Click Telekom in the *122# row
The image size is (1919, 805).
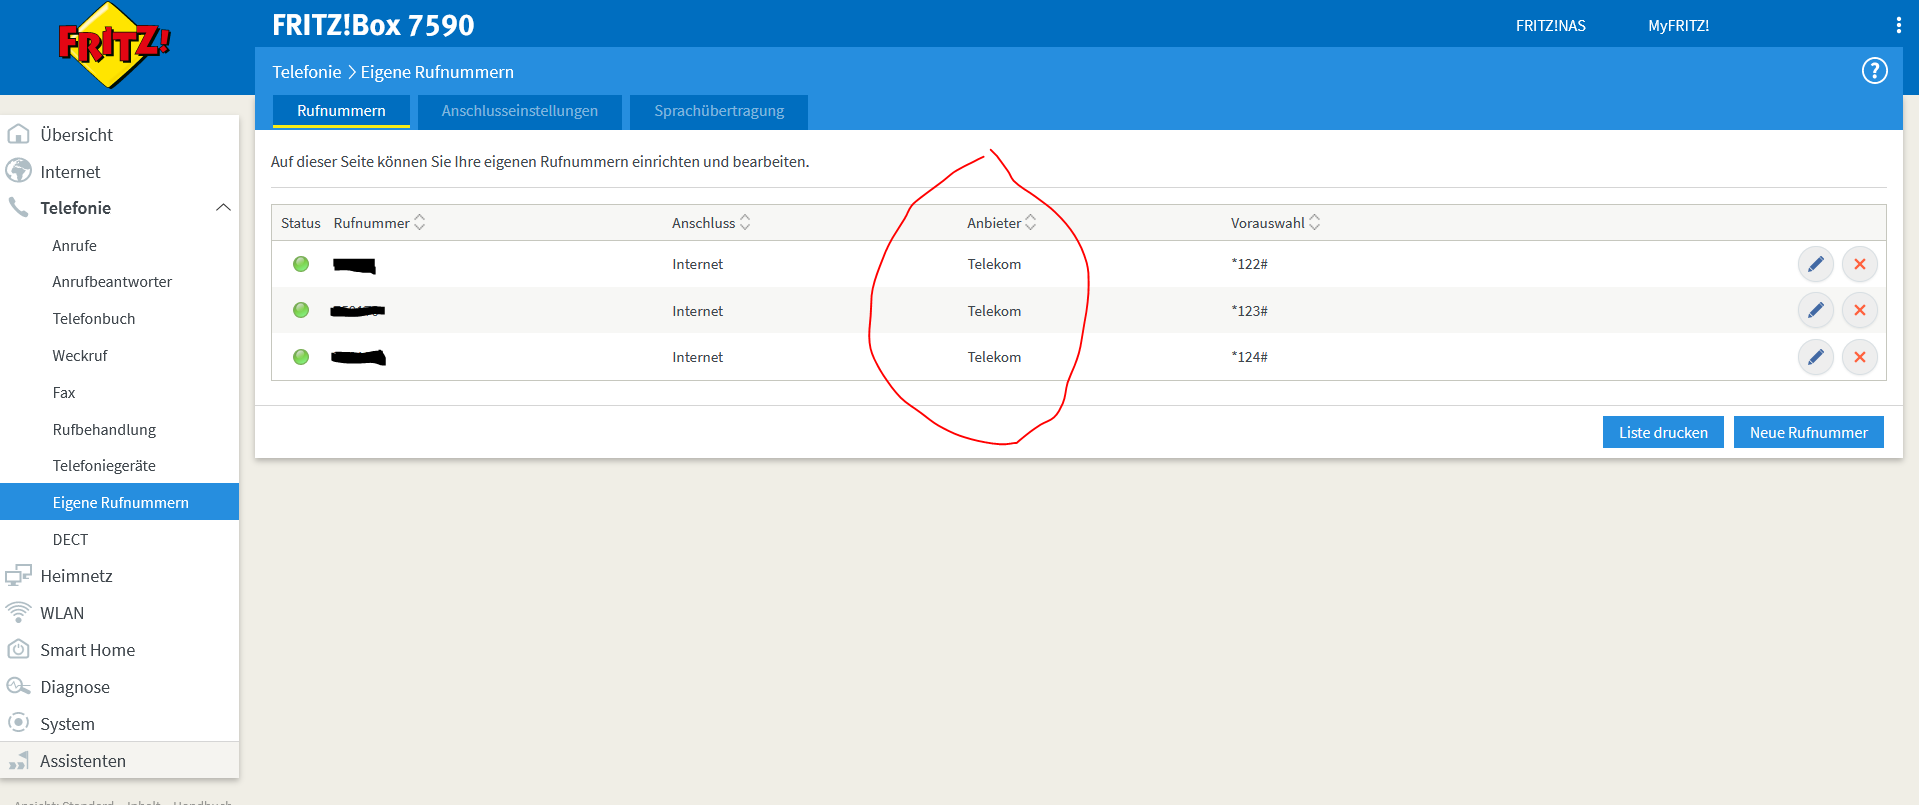point(994,264)
